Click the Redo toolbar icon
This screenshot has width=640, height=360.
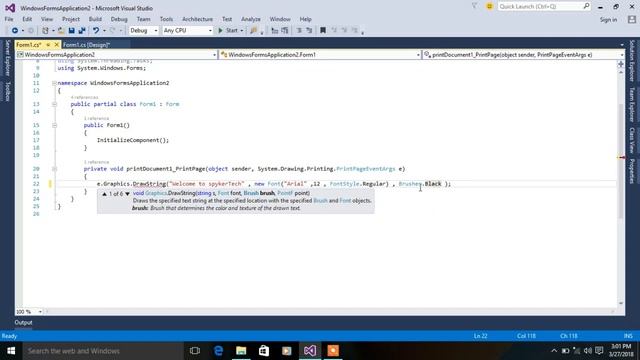113,31
